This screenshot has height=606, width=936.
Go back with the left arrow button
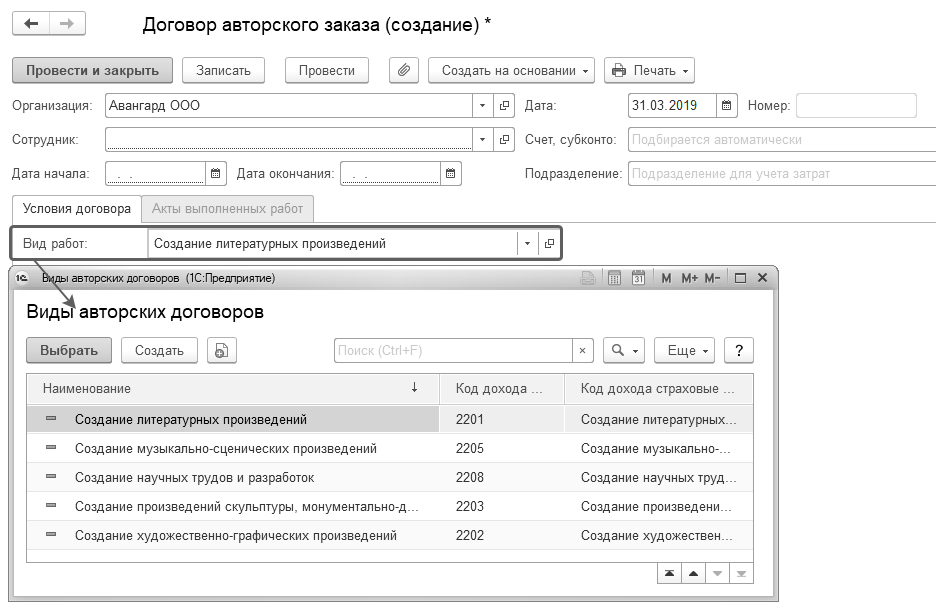31,24
